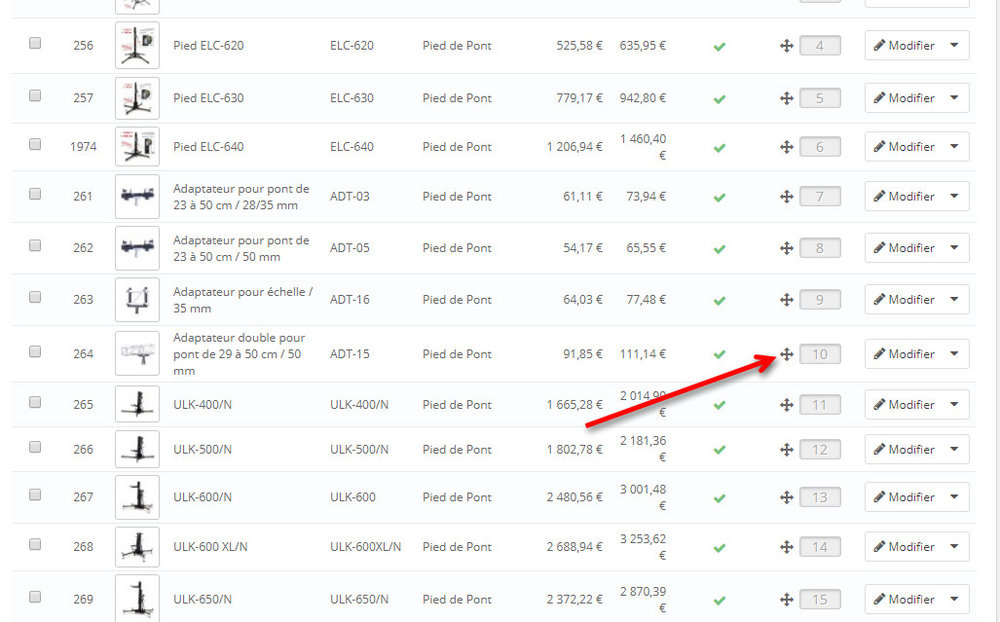
Task: Edit ULK-600 with Modifier button
Action: 904,497
